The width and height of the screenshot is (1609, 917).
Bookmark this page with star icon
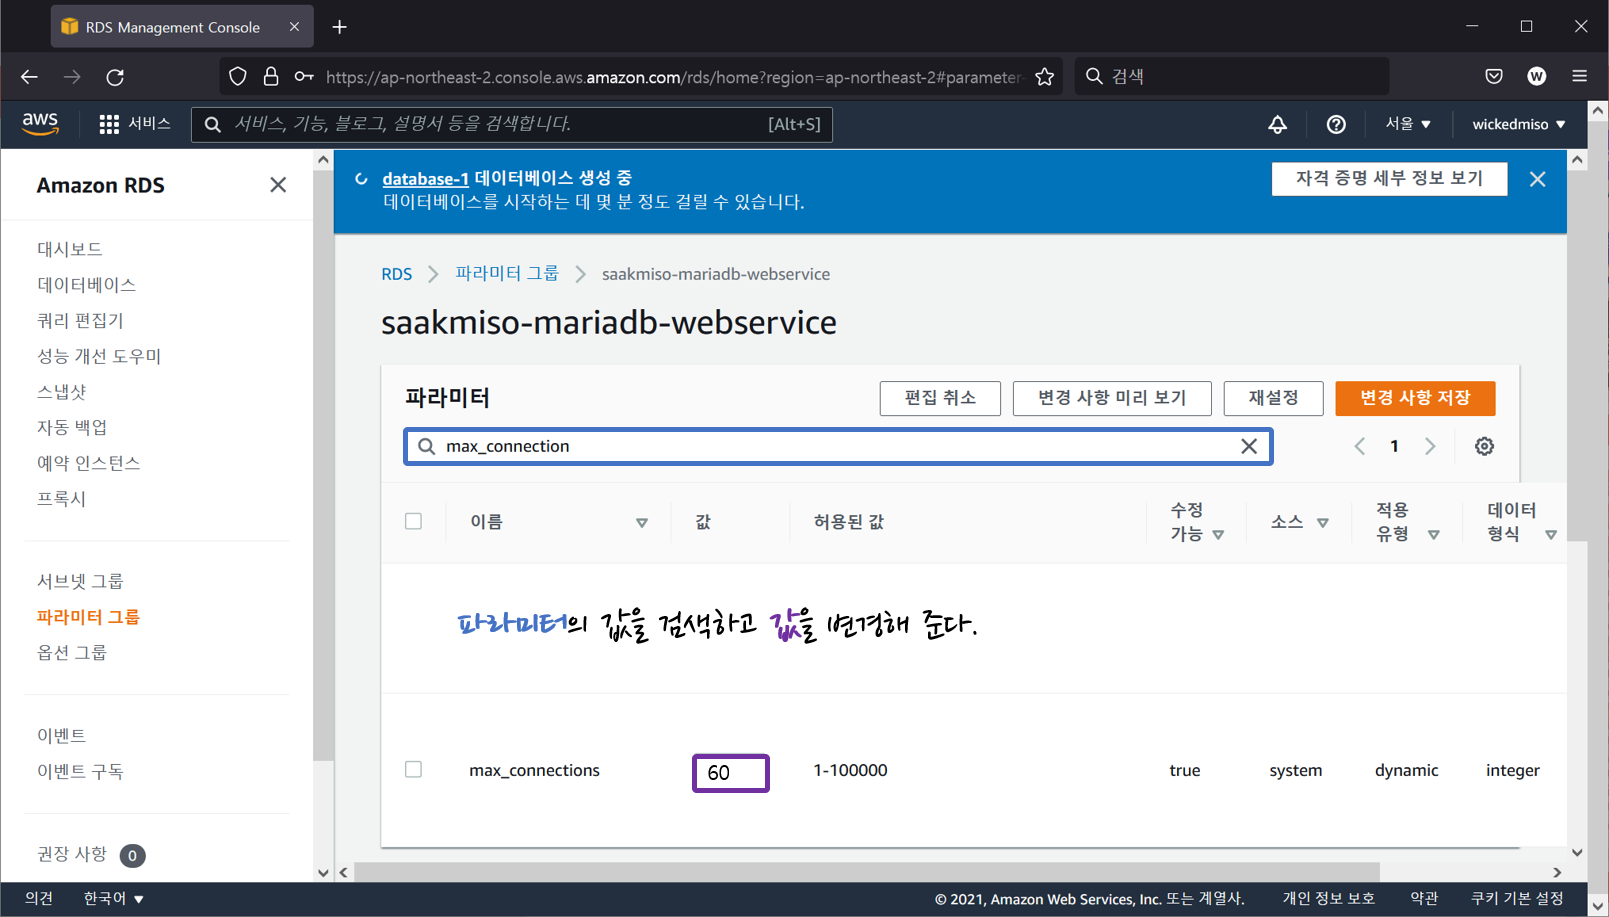1045,77
